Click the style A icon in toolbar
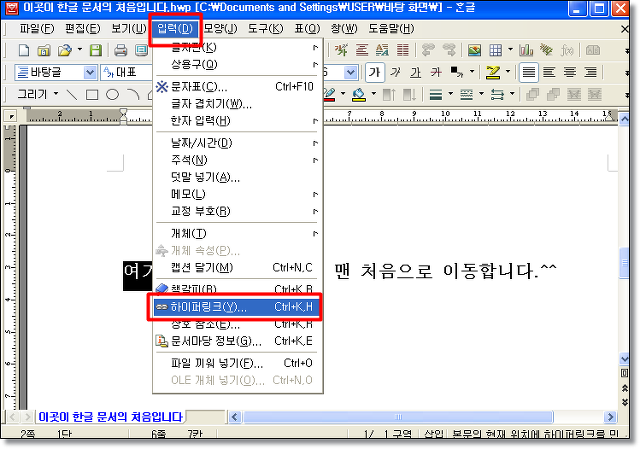The width and height of the screenshot is (640, 449). [x=382, y=50]
